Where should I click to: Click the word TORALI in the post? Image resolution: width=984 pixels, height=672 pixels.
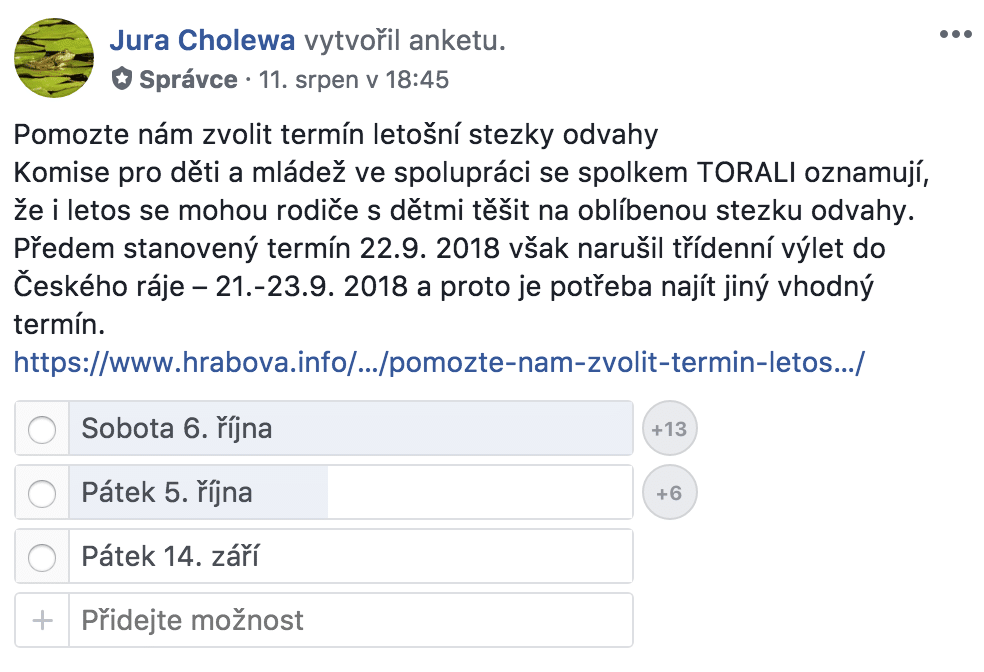click(x=747, y=173)
